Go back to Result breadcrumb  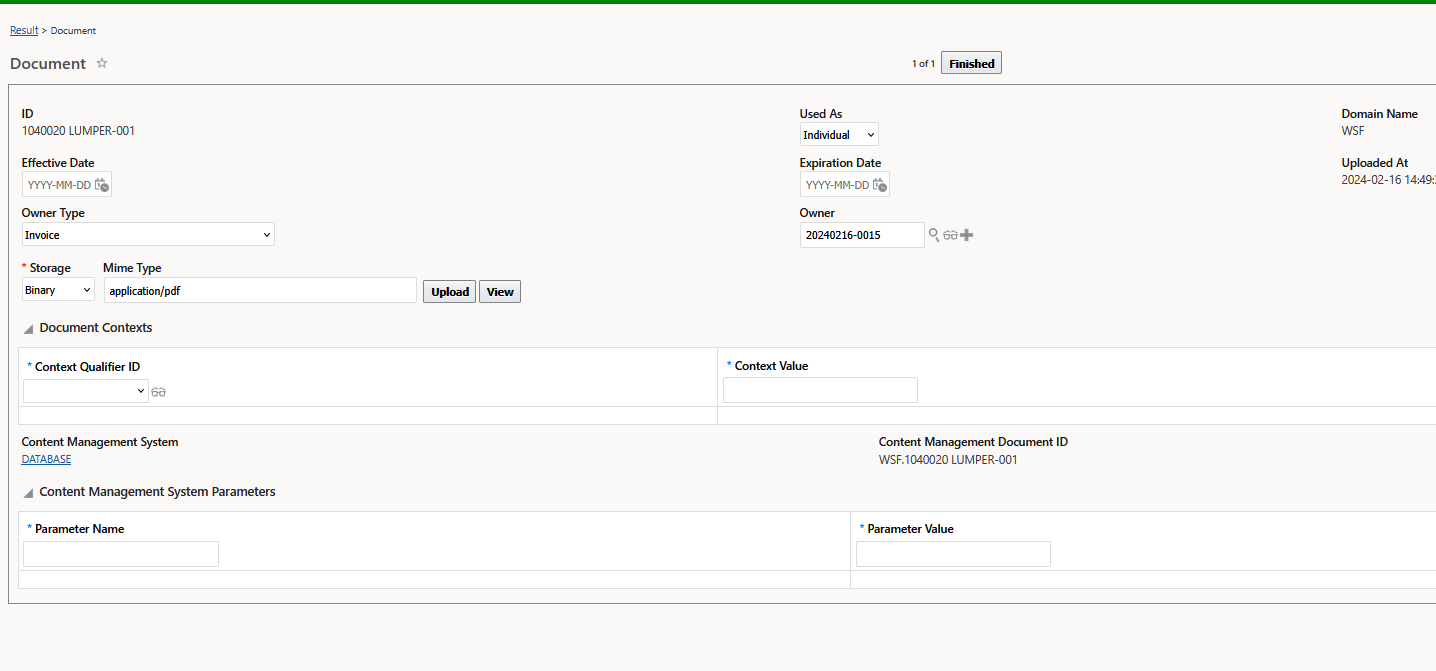point(24,30)
